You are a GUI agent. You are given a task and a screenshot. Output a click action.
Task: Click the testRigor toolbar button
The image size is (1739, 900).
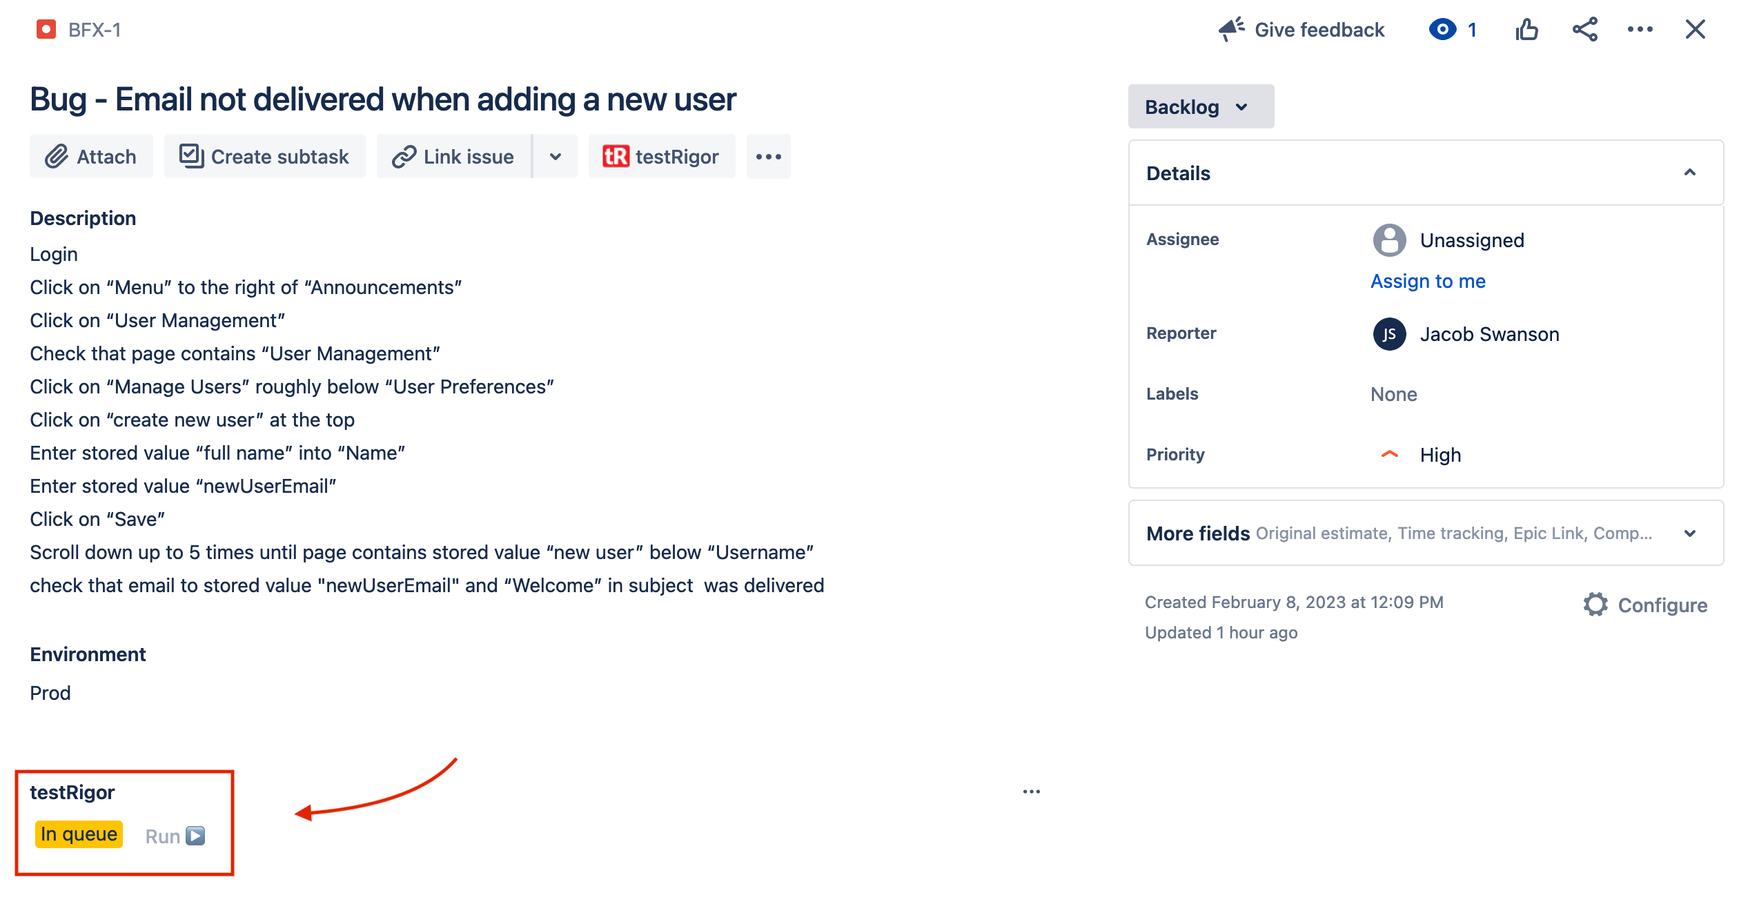click(x=662, y=156)
